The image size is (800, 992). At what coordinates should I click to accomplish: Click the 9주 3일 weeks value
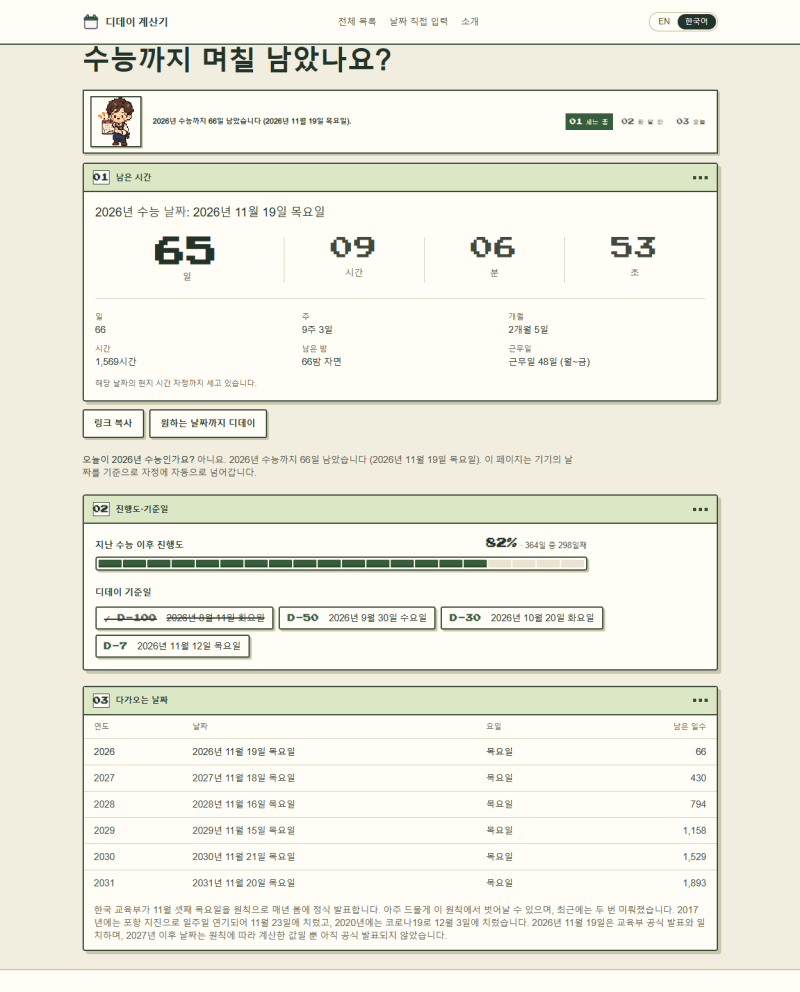click(x=317, y=330)
